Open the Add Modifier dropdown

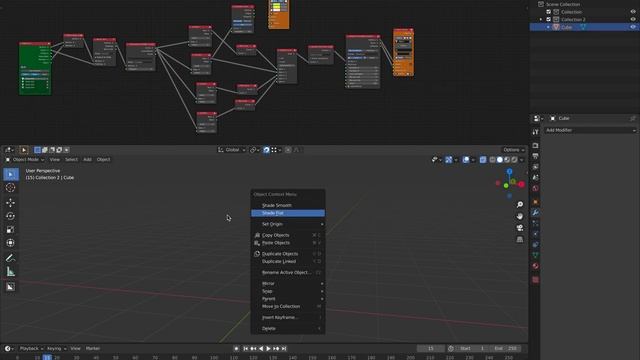(x=590, y=130)
